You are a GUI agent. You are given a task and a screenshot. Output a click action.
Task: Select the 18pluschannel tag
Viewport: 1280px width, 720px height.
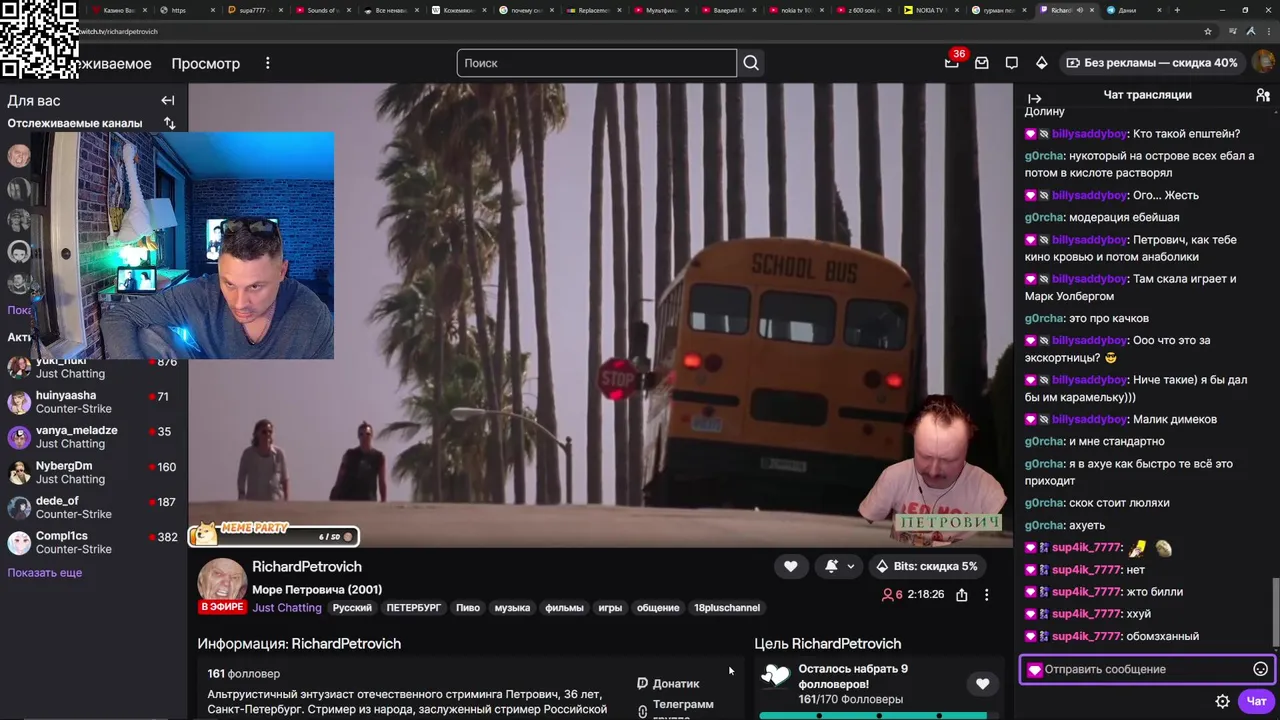coord(727,608)
